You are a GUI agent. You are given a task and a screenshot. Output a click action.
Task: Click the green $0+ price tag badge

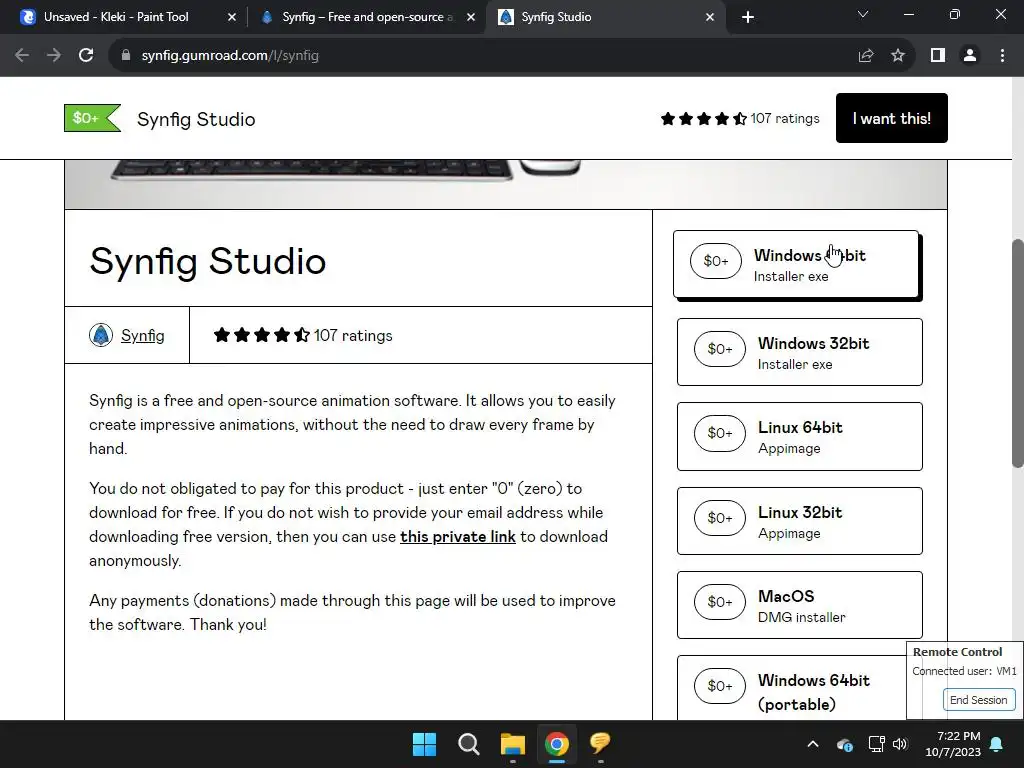[92, 118]
